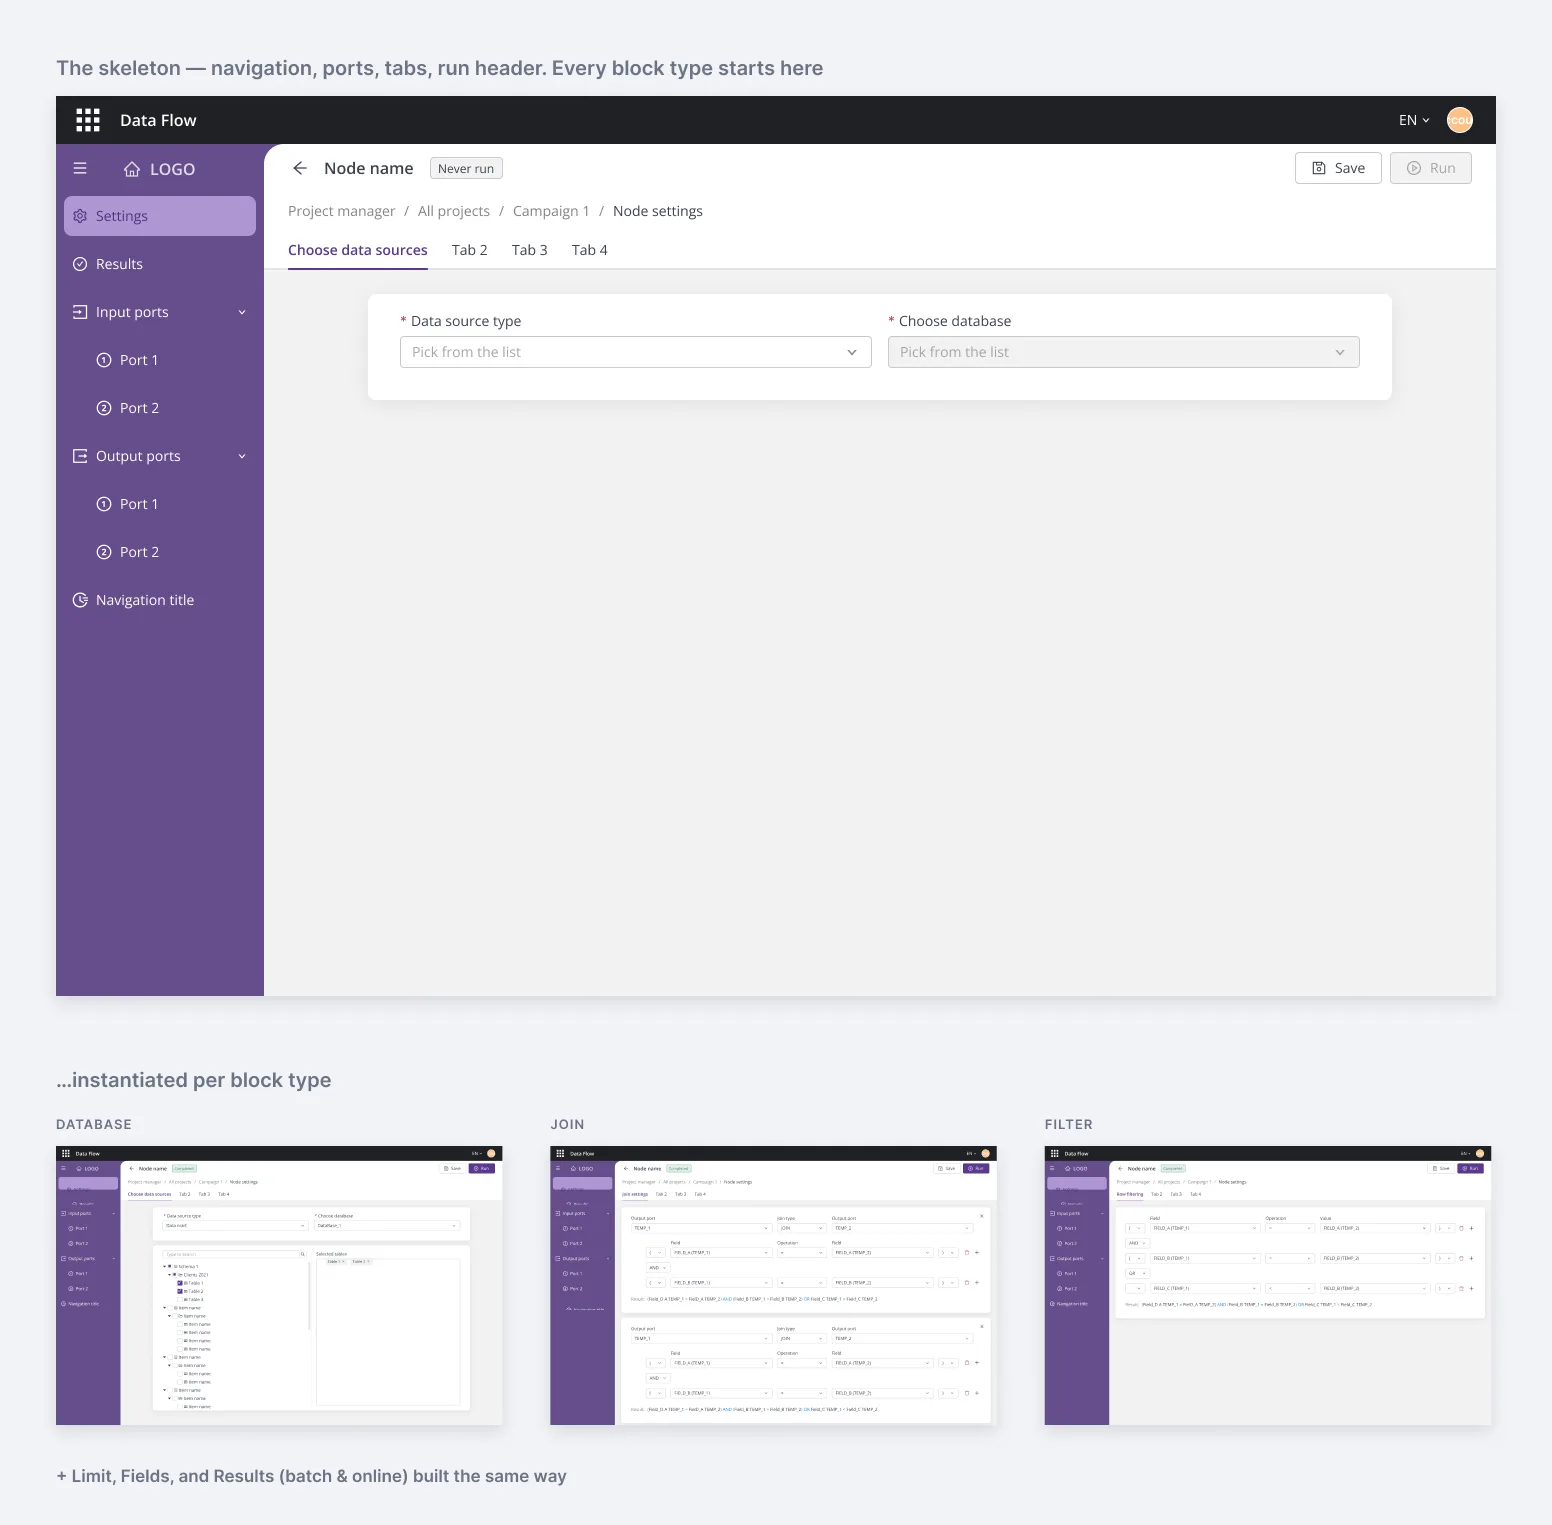
Task: Open Results in the sidebar
Action: pos(160,264)
